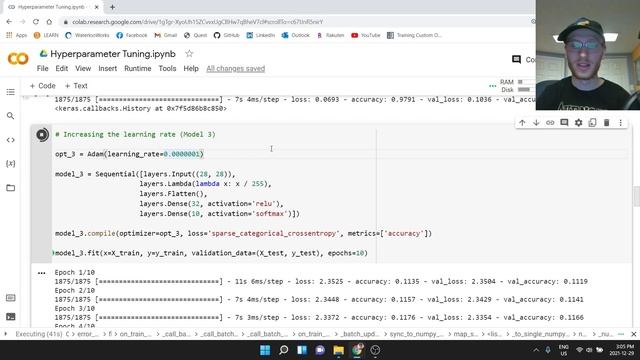Open the File menu
The image size is (640, 360).
click(x=42, y=69)
